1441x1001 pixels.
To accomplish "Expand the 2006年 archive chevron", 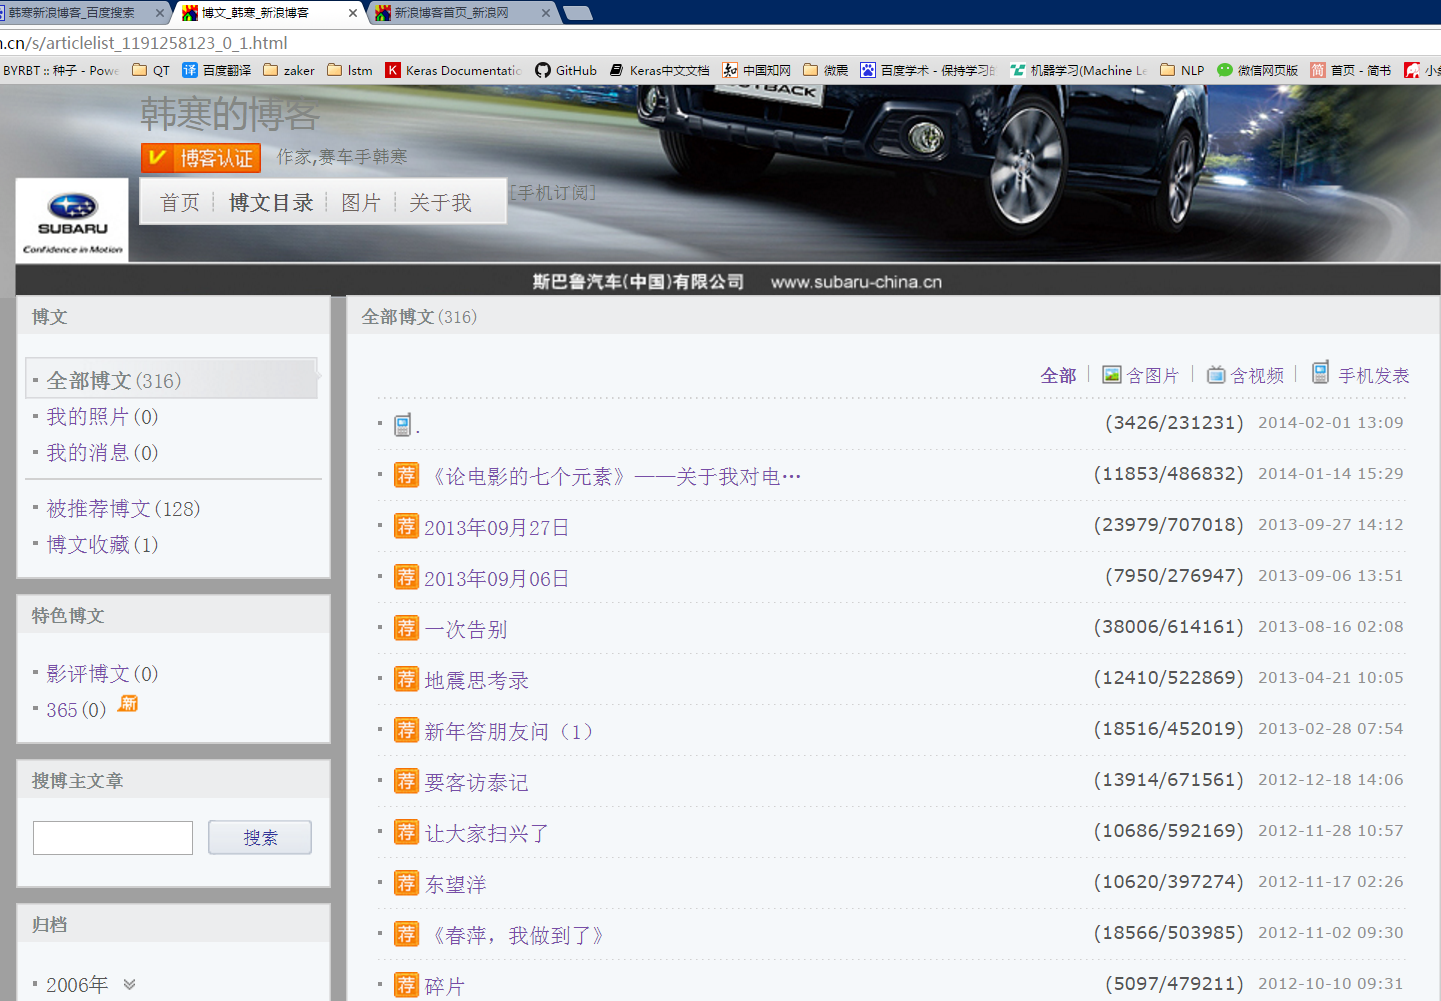I will pos(129,984).
